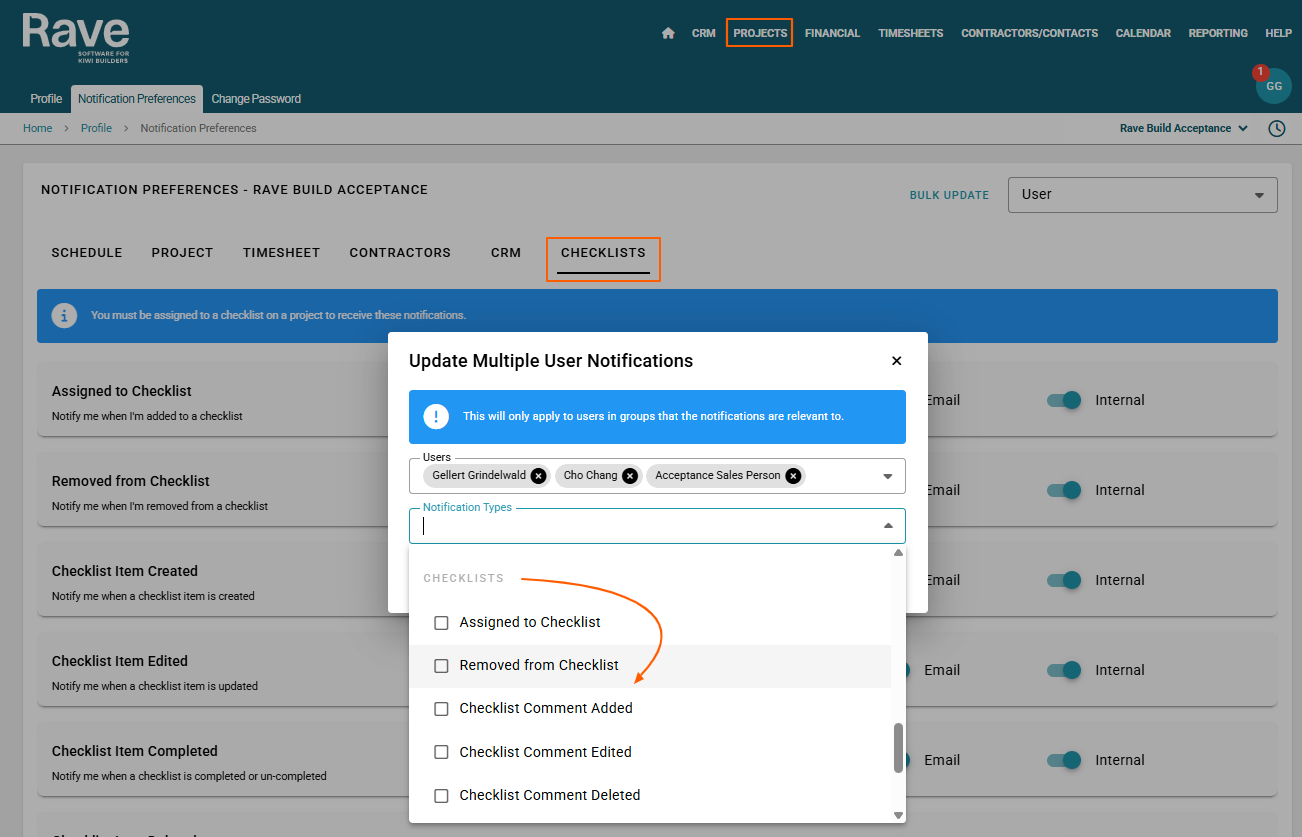Switch to the Contractors notifications tab
The width and height of the screenshot is (1302, 837).
click(400, 253)
